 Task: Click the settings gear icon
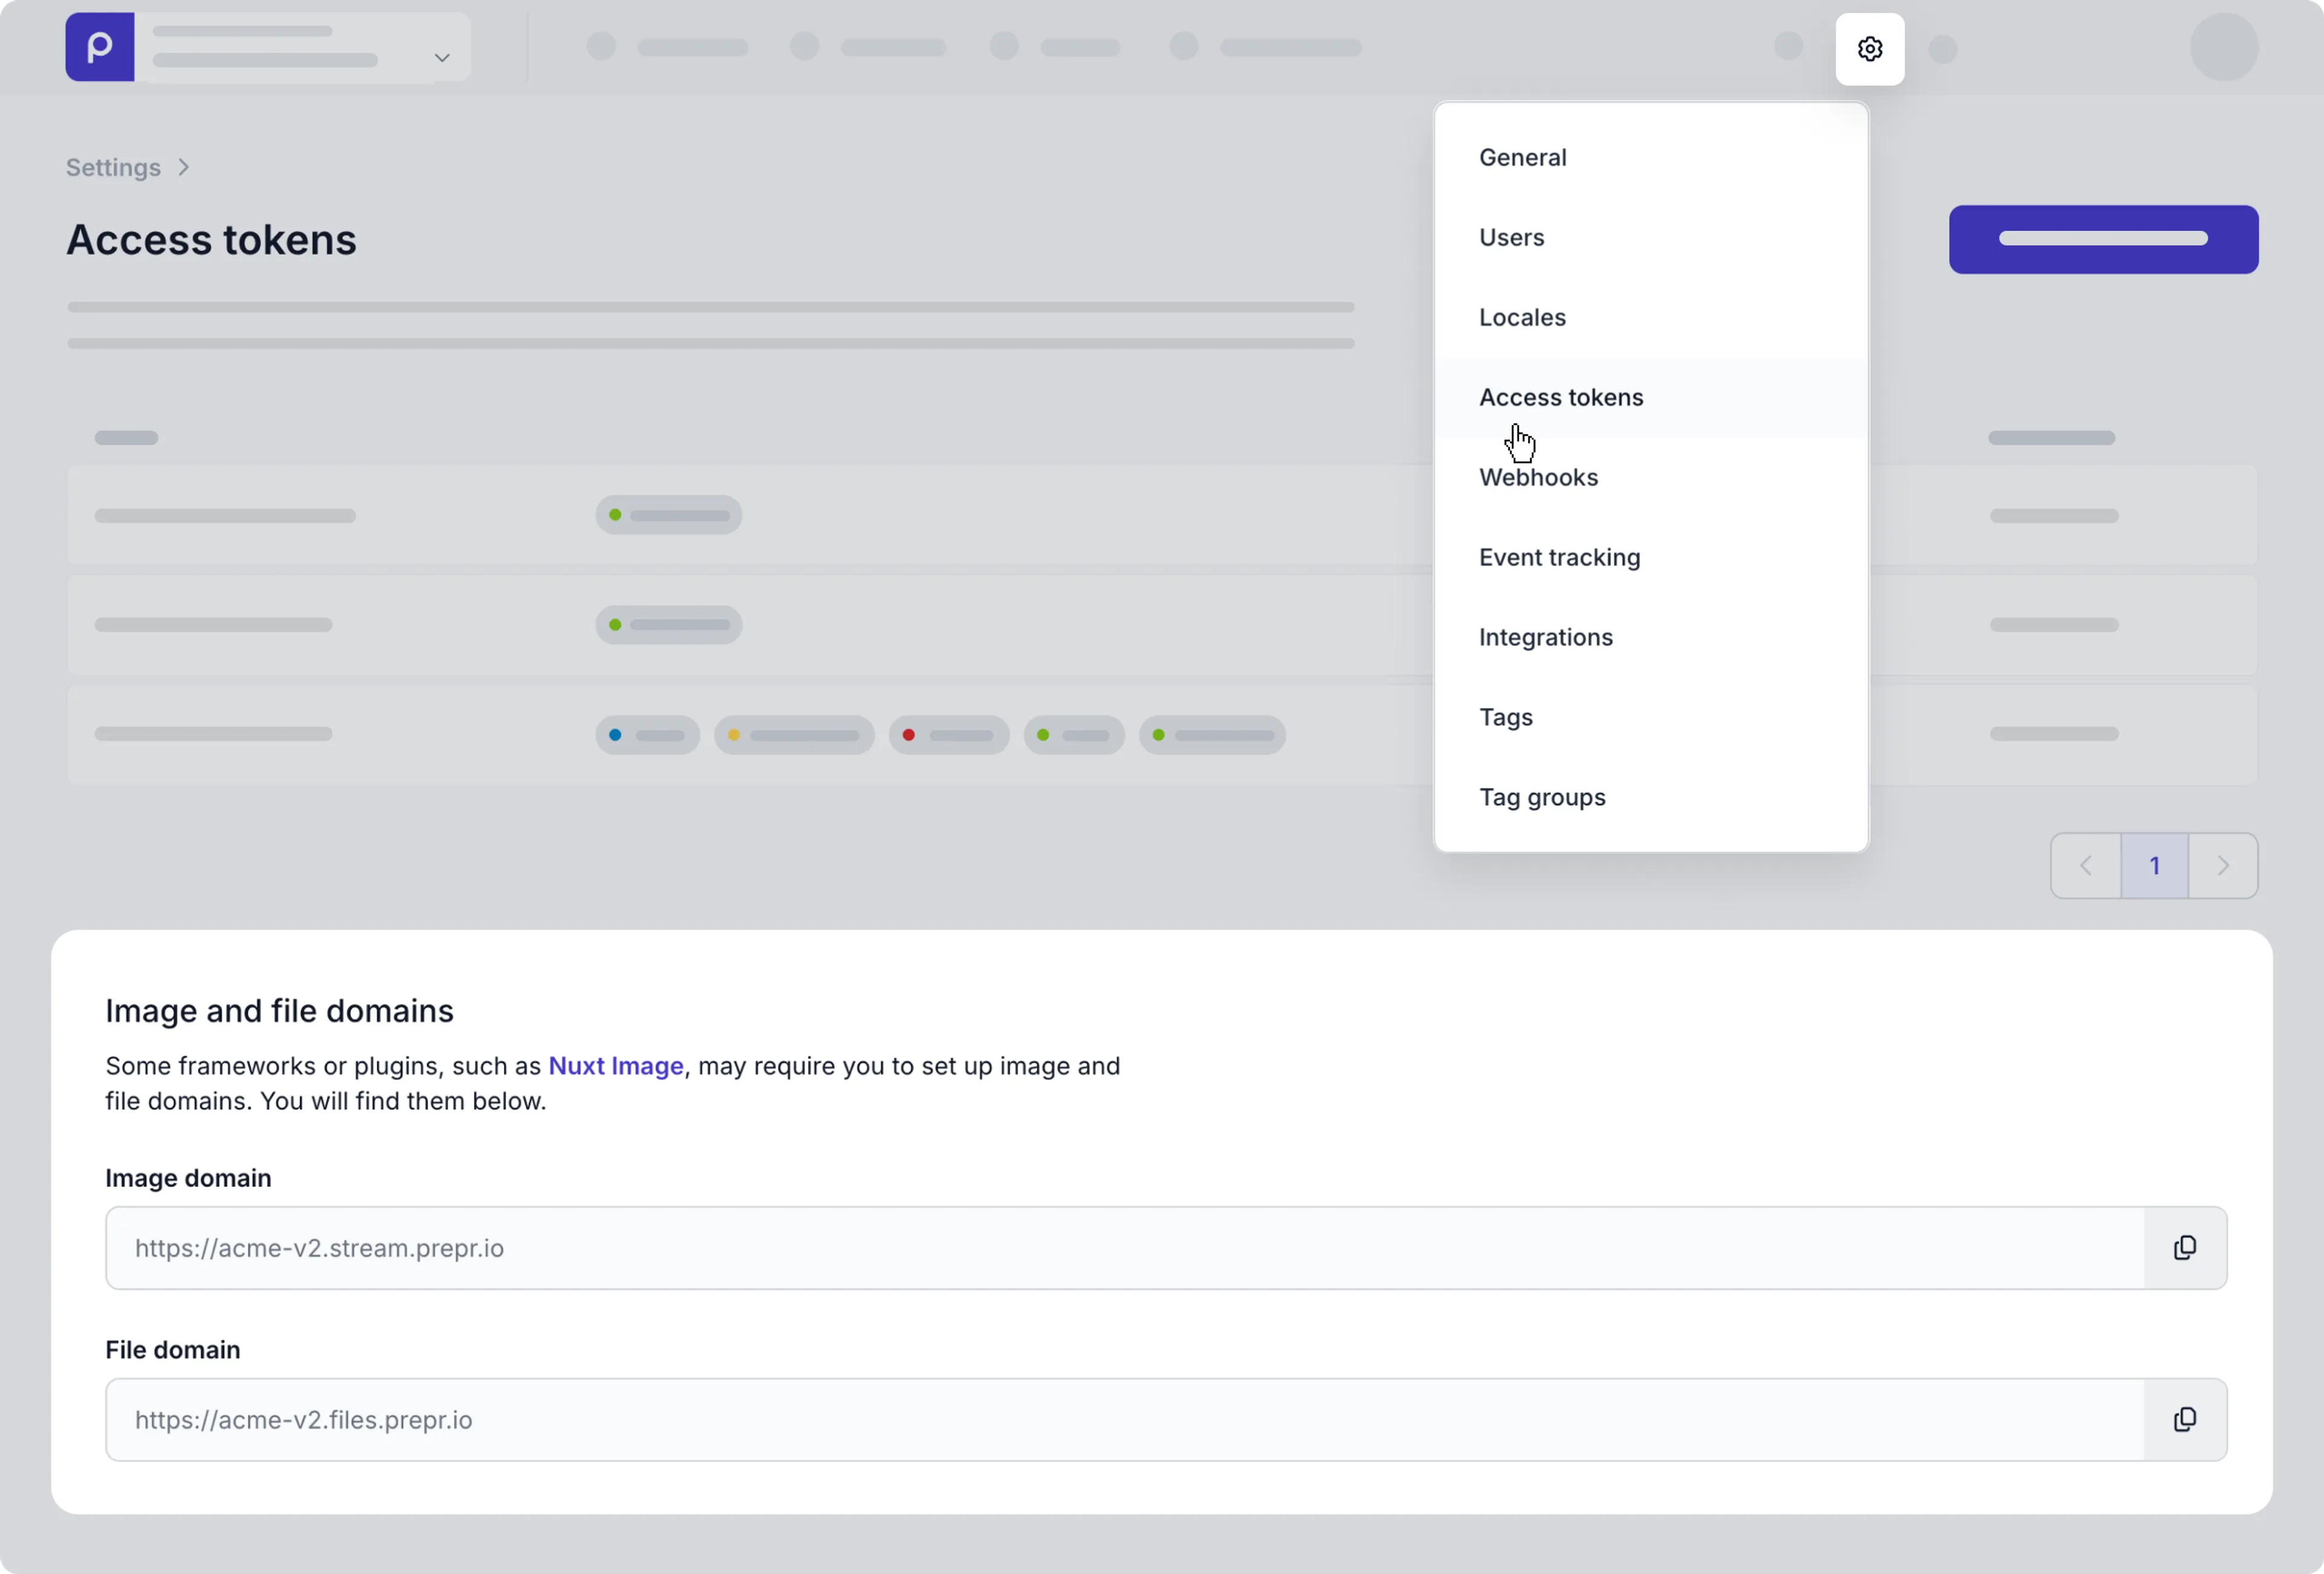(1869, 49)
